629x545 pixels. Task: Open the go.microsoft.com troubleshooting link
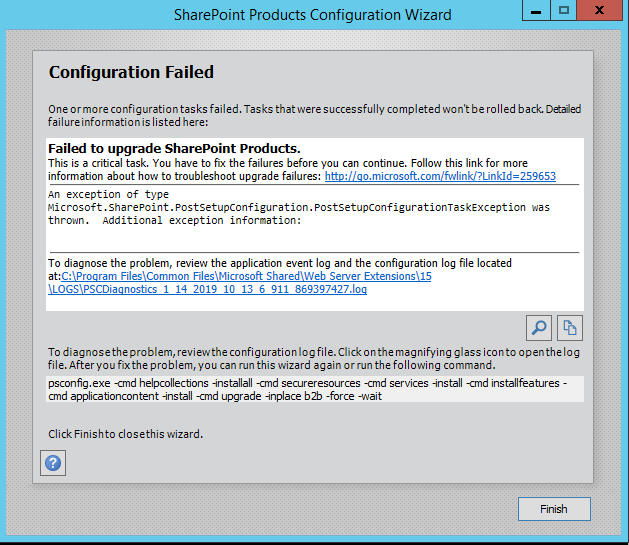tap(440, 176)
